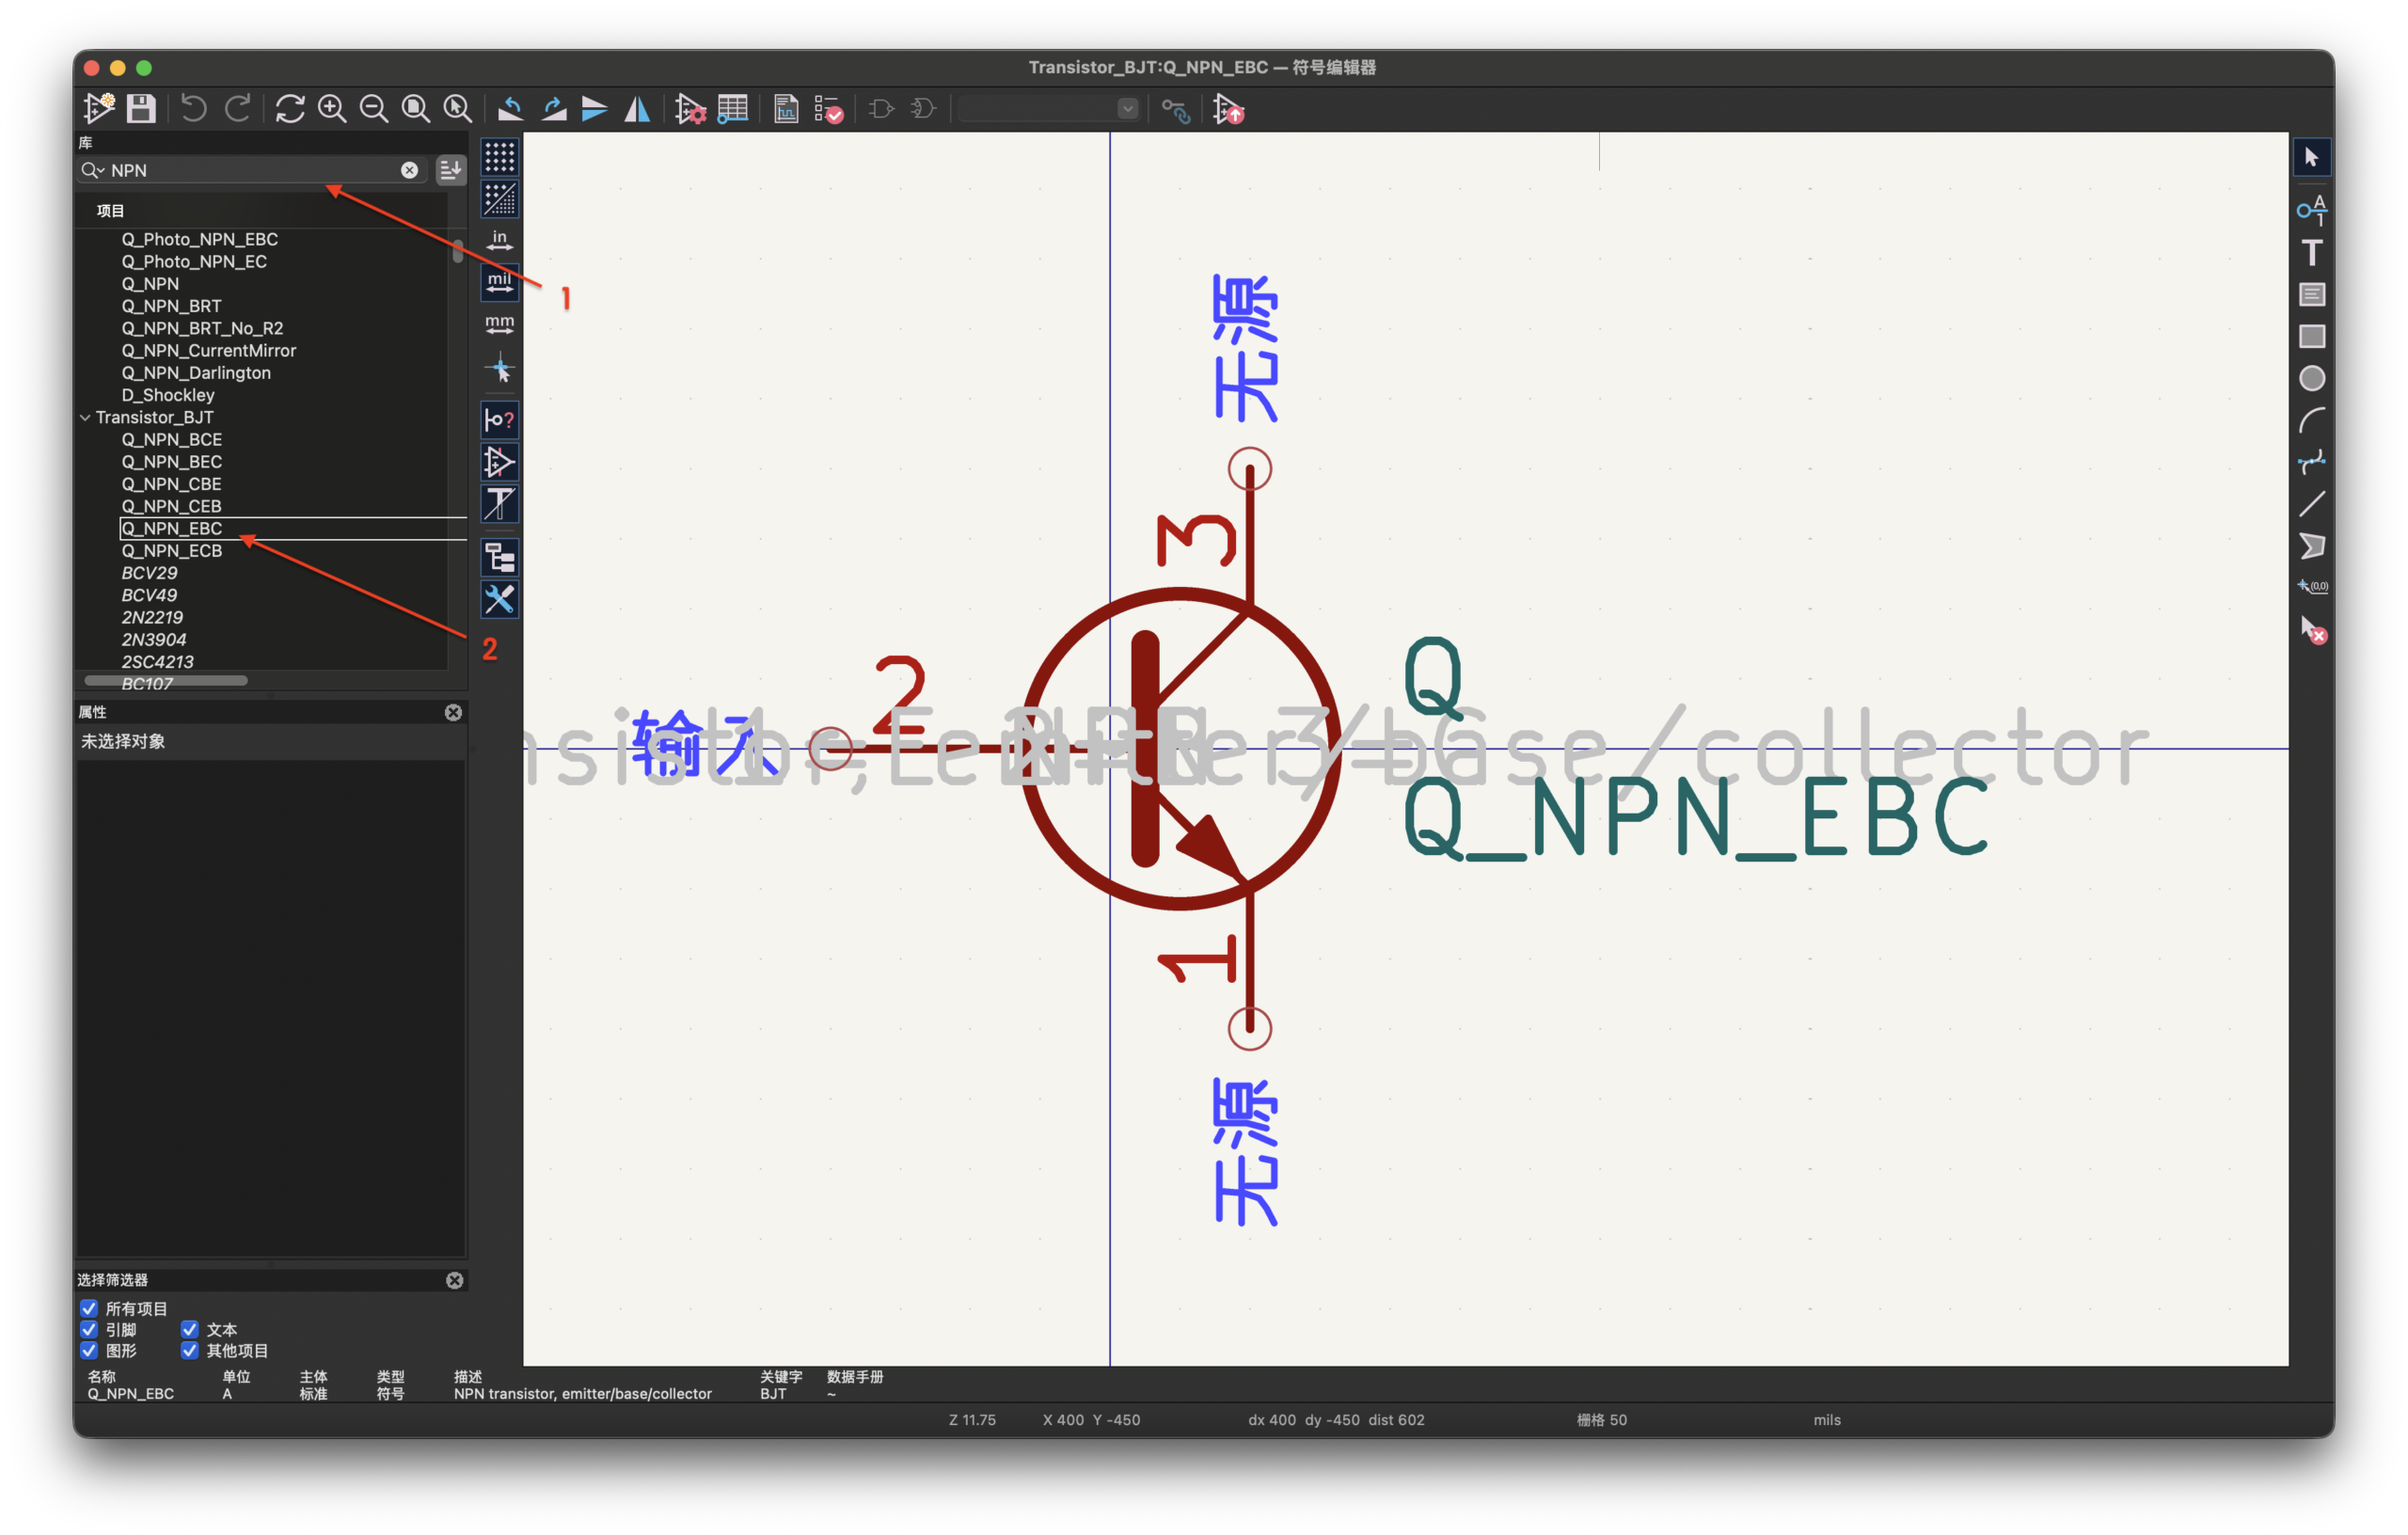2408x1535 pixels.
Task: Select the Text tool on right toolbar
Action: (2311, 253)
